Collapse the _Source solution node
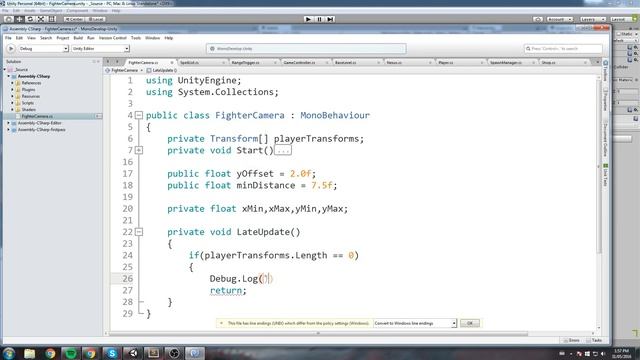The height and width of the screenshot is (360, 640). tap(5, 69)
